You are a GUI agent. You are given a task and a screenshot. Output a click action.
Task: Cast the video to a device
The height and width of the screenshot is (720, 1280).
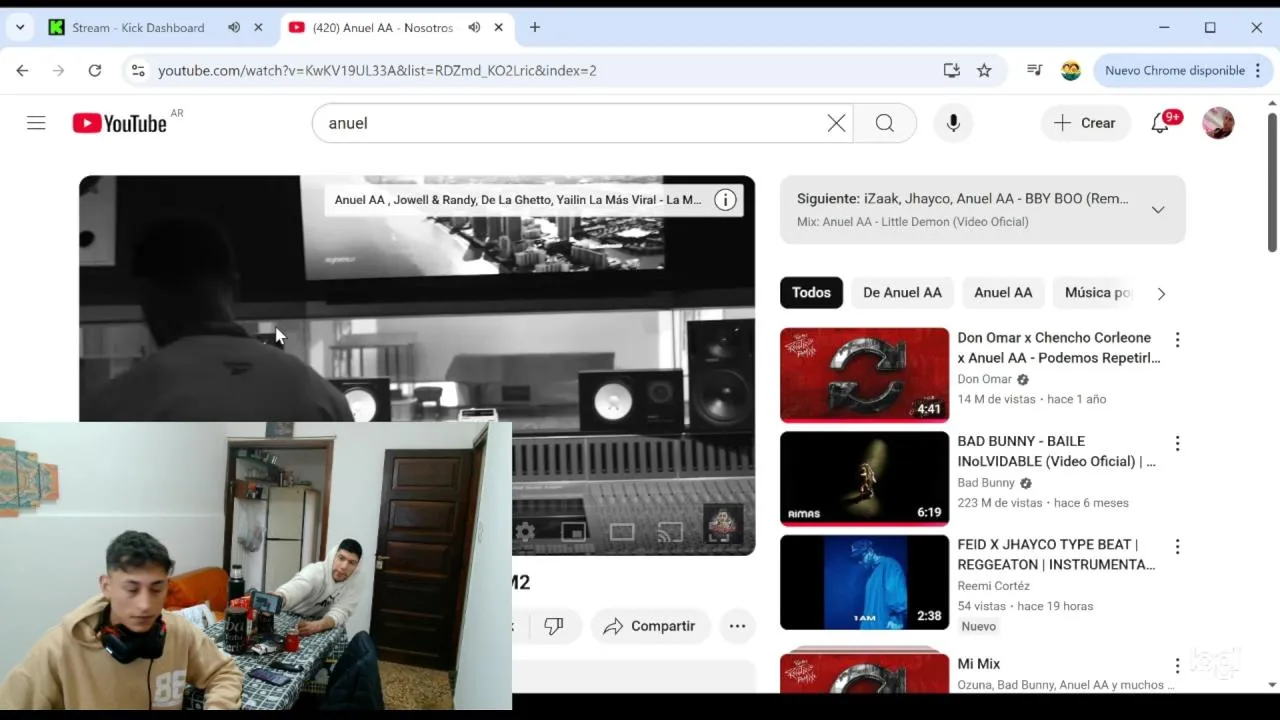(x=670, y=532)
